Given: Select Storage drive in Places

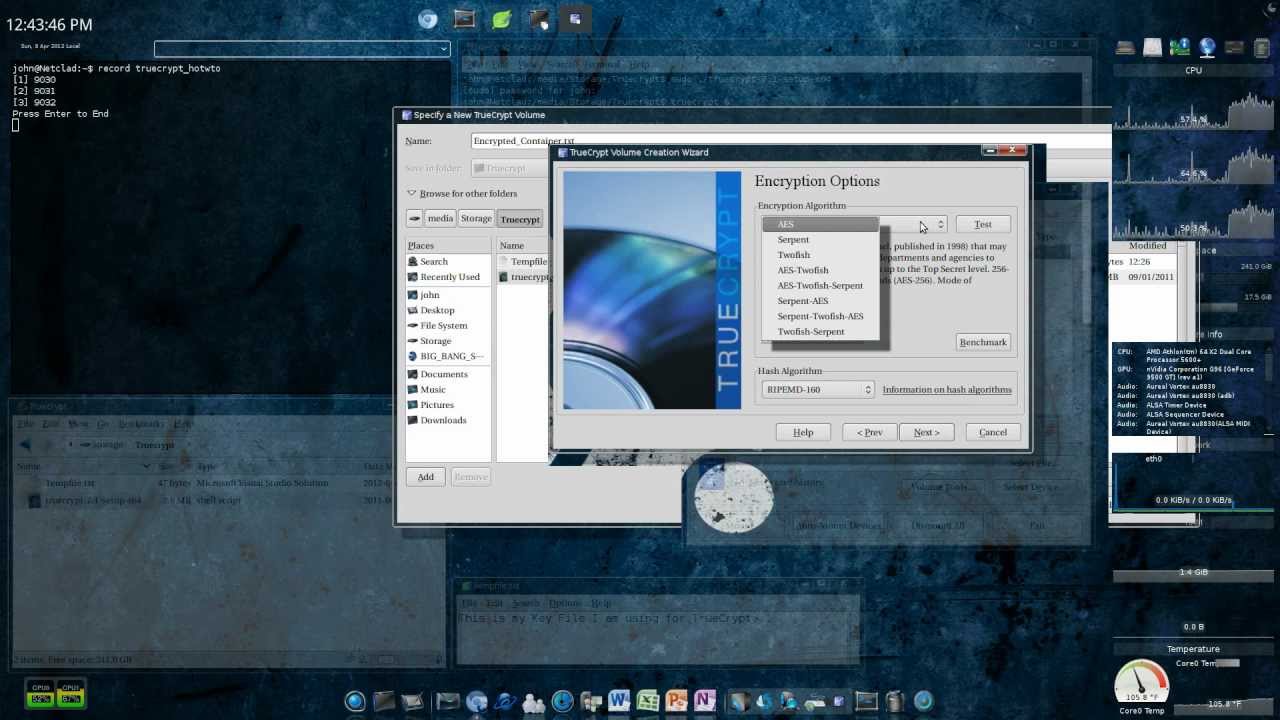Looking at the screenshot, I should tap(448, 341).
